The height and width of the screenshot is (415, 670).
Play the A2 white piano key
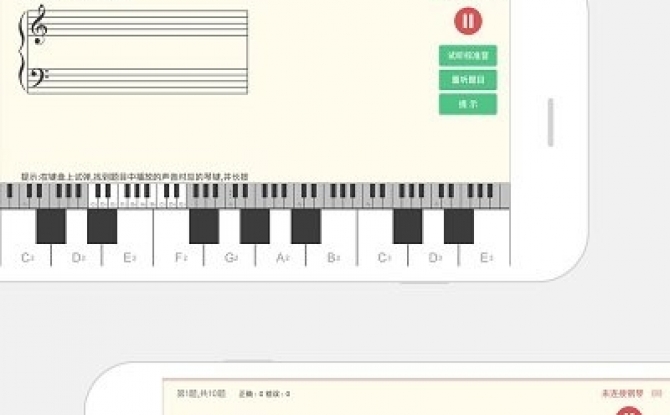(x=281, y=256)
